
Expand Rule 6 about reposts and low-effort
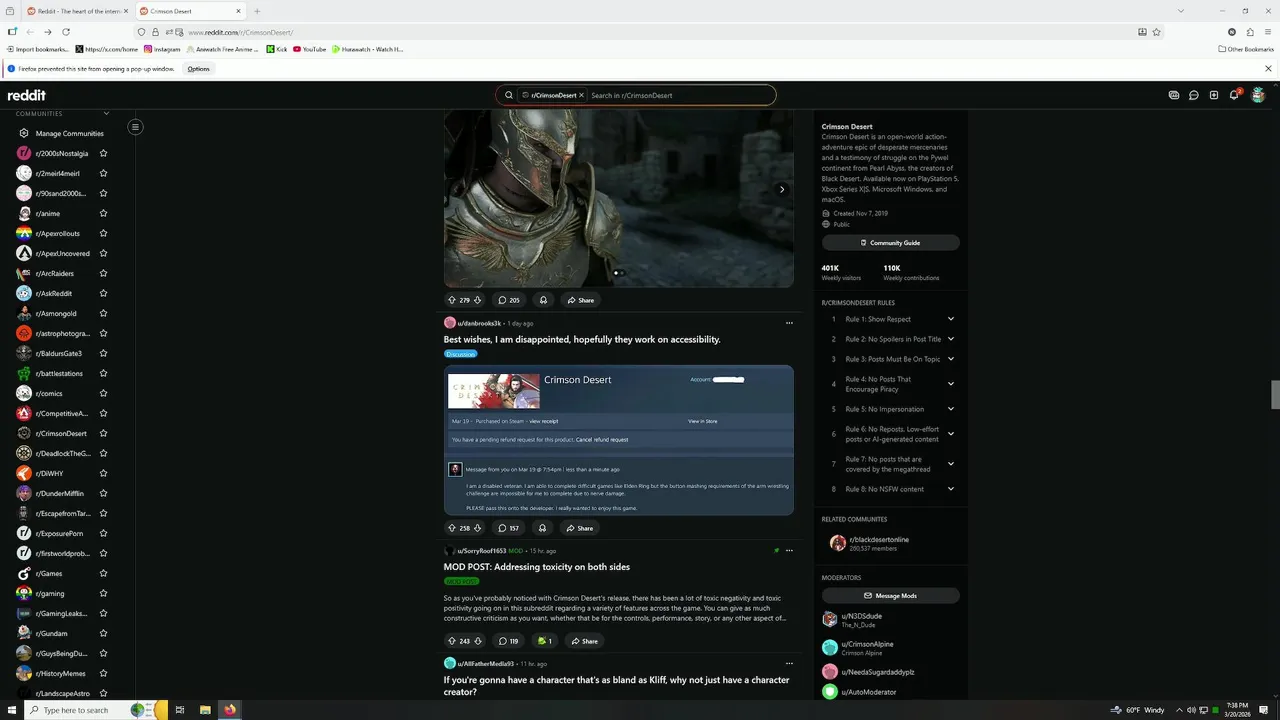click(951, 434)
